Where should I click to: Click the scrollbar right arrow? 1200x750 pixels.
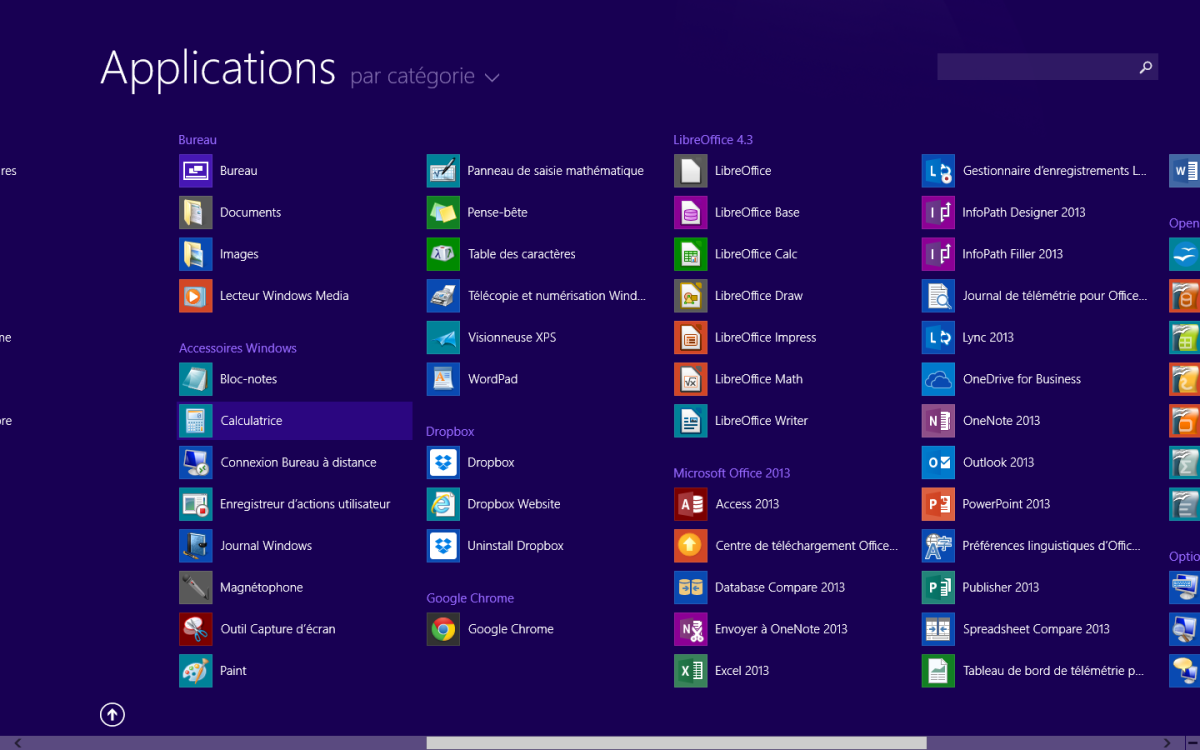(1169, 743)
